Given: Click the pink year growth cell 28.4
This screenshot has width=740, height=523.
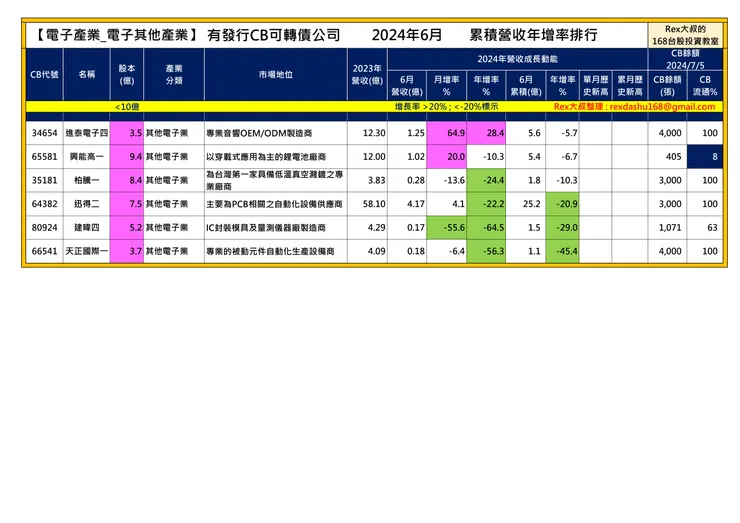Looking at the screenshot, I should pyautogui.click(x=486, y=133).
